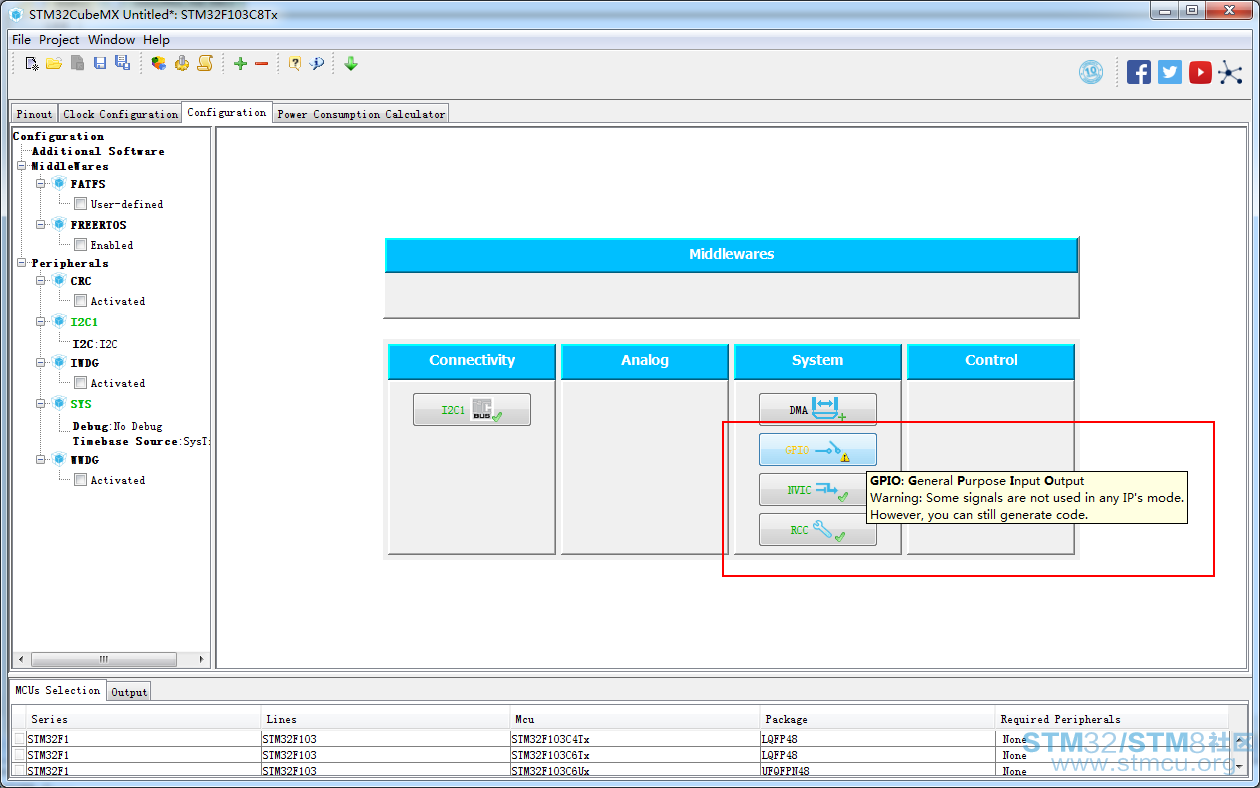Enable the FATFS User-defined checkbox
The image size is (1260, 788).
[81, 204]
